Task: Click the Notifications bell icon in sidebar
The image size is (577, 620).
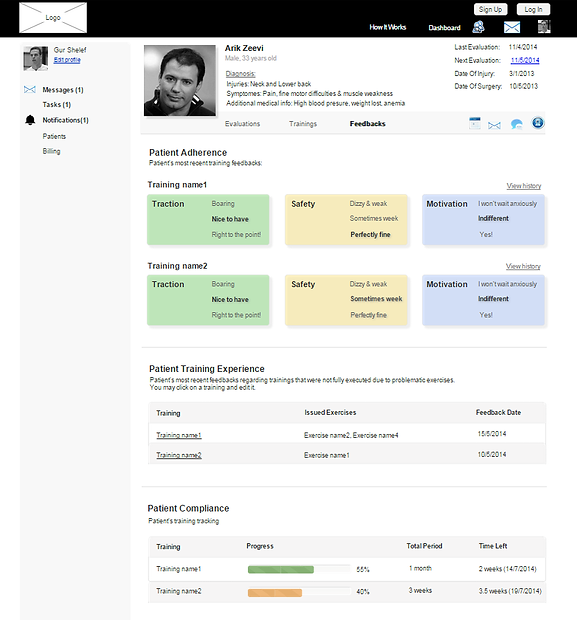Action: [30, 120]
